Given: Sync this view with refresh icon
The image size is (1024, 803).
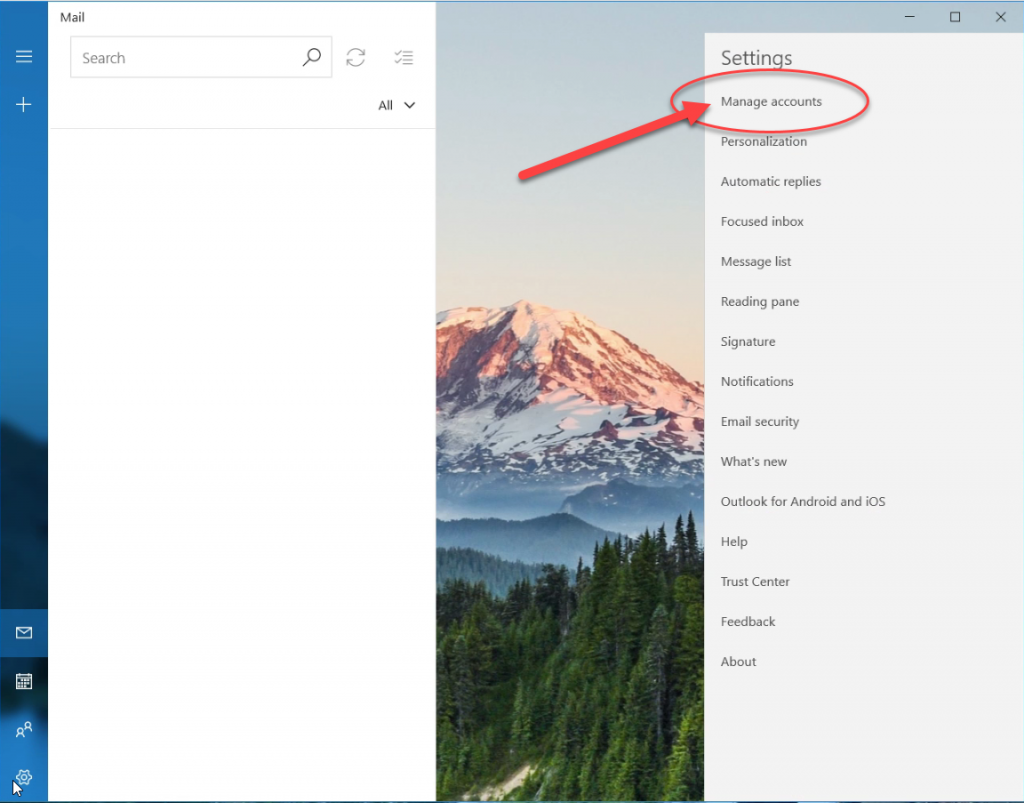Looking at the screenshot, I should click(x=356, y=57).
